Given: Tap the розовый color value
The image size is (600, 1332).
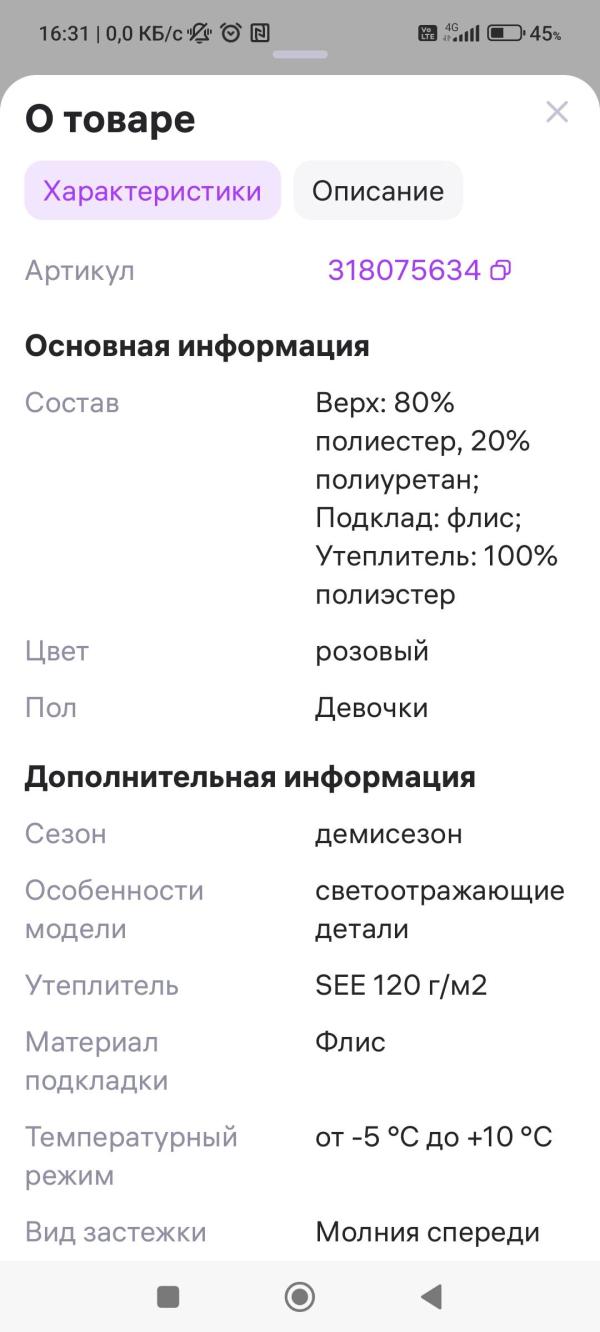Looking at the screenshot, I should (372, 651).
